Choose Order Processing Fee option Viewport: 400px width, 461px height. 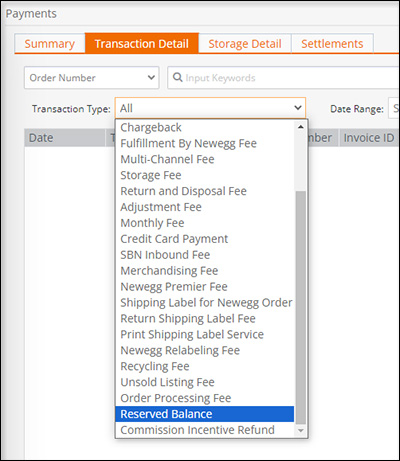click(205, 398)
